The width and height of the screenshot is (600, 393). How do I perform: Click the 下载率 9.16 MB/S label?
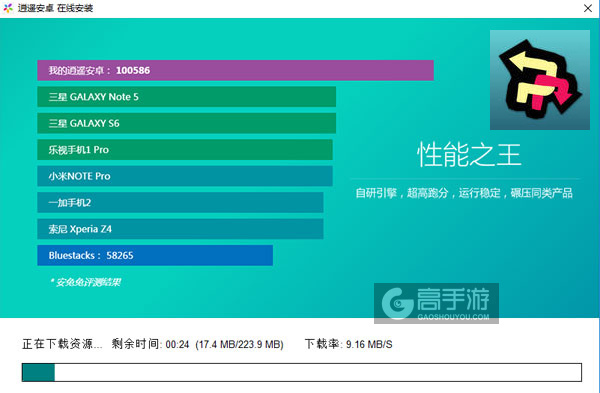click(x=349, y=344)
